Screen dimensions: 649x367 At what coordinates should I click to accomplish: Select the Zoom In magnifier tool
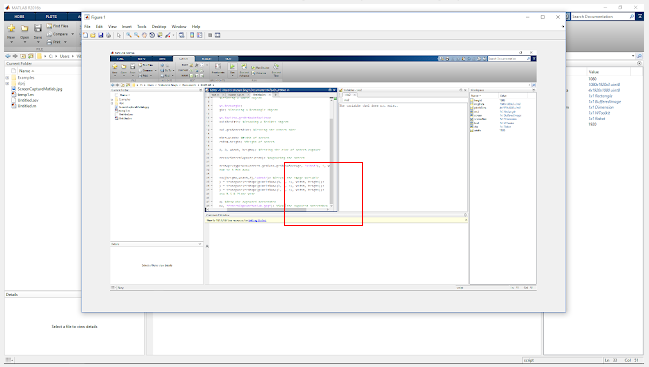click(x=129, y=35)
